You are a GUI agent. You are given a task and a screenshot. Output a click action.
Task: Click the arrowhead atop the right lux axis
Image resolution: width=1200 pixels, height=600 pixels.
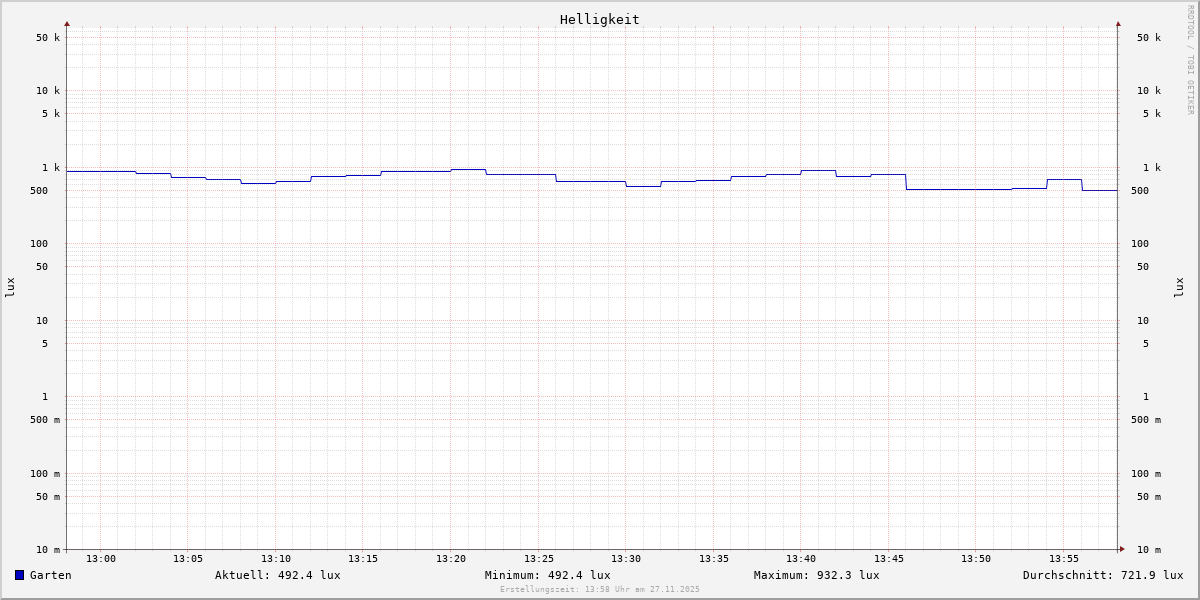point(1118,23)
